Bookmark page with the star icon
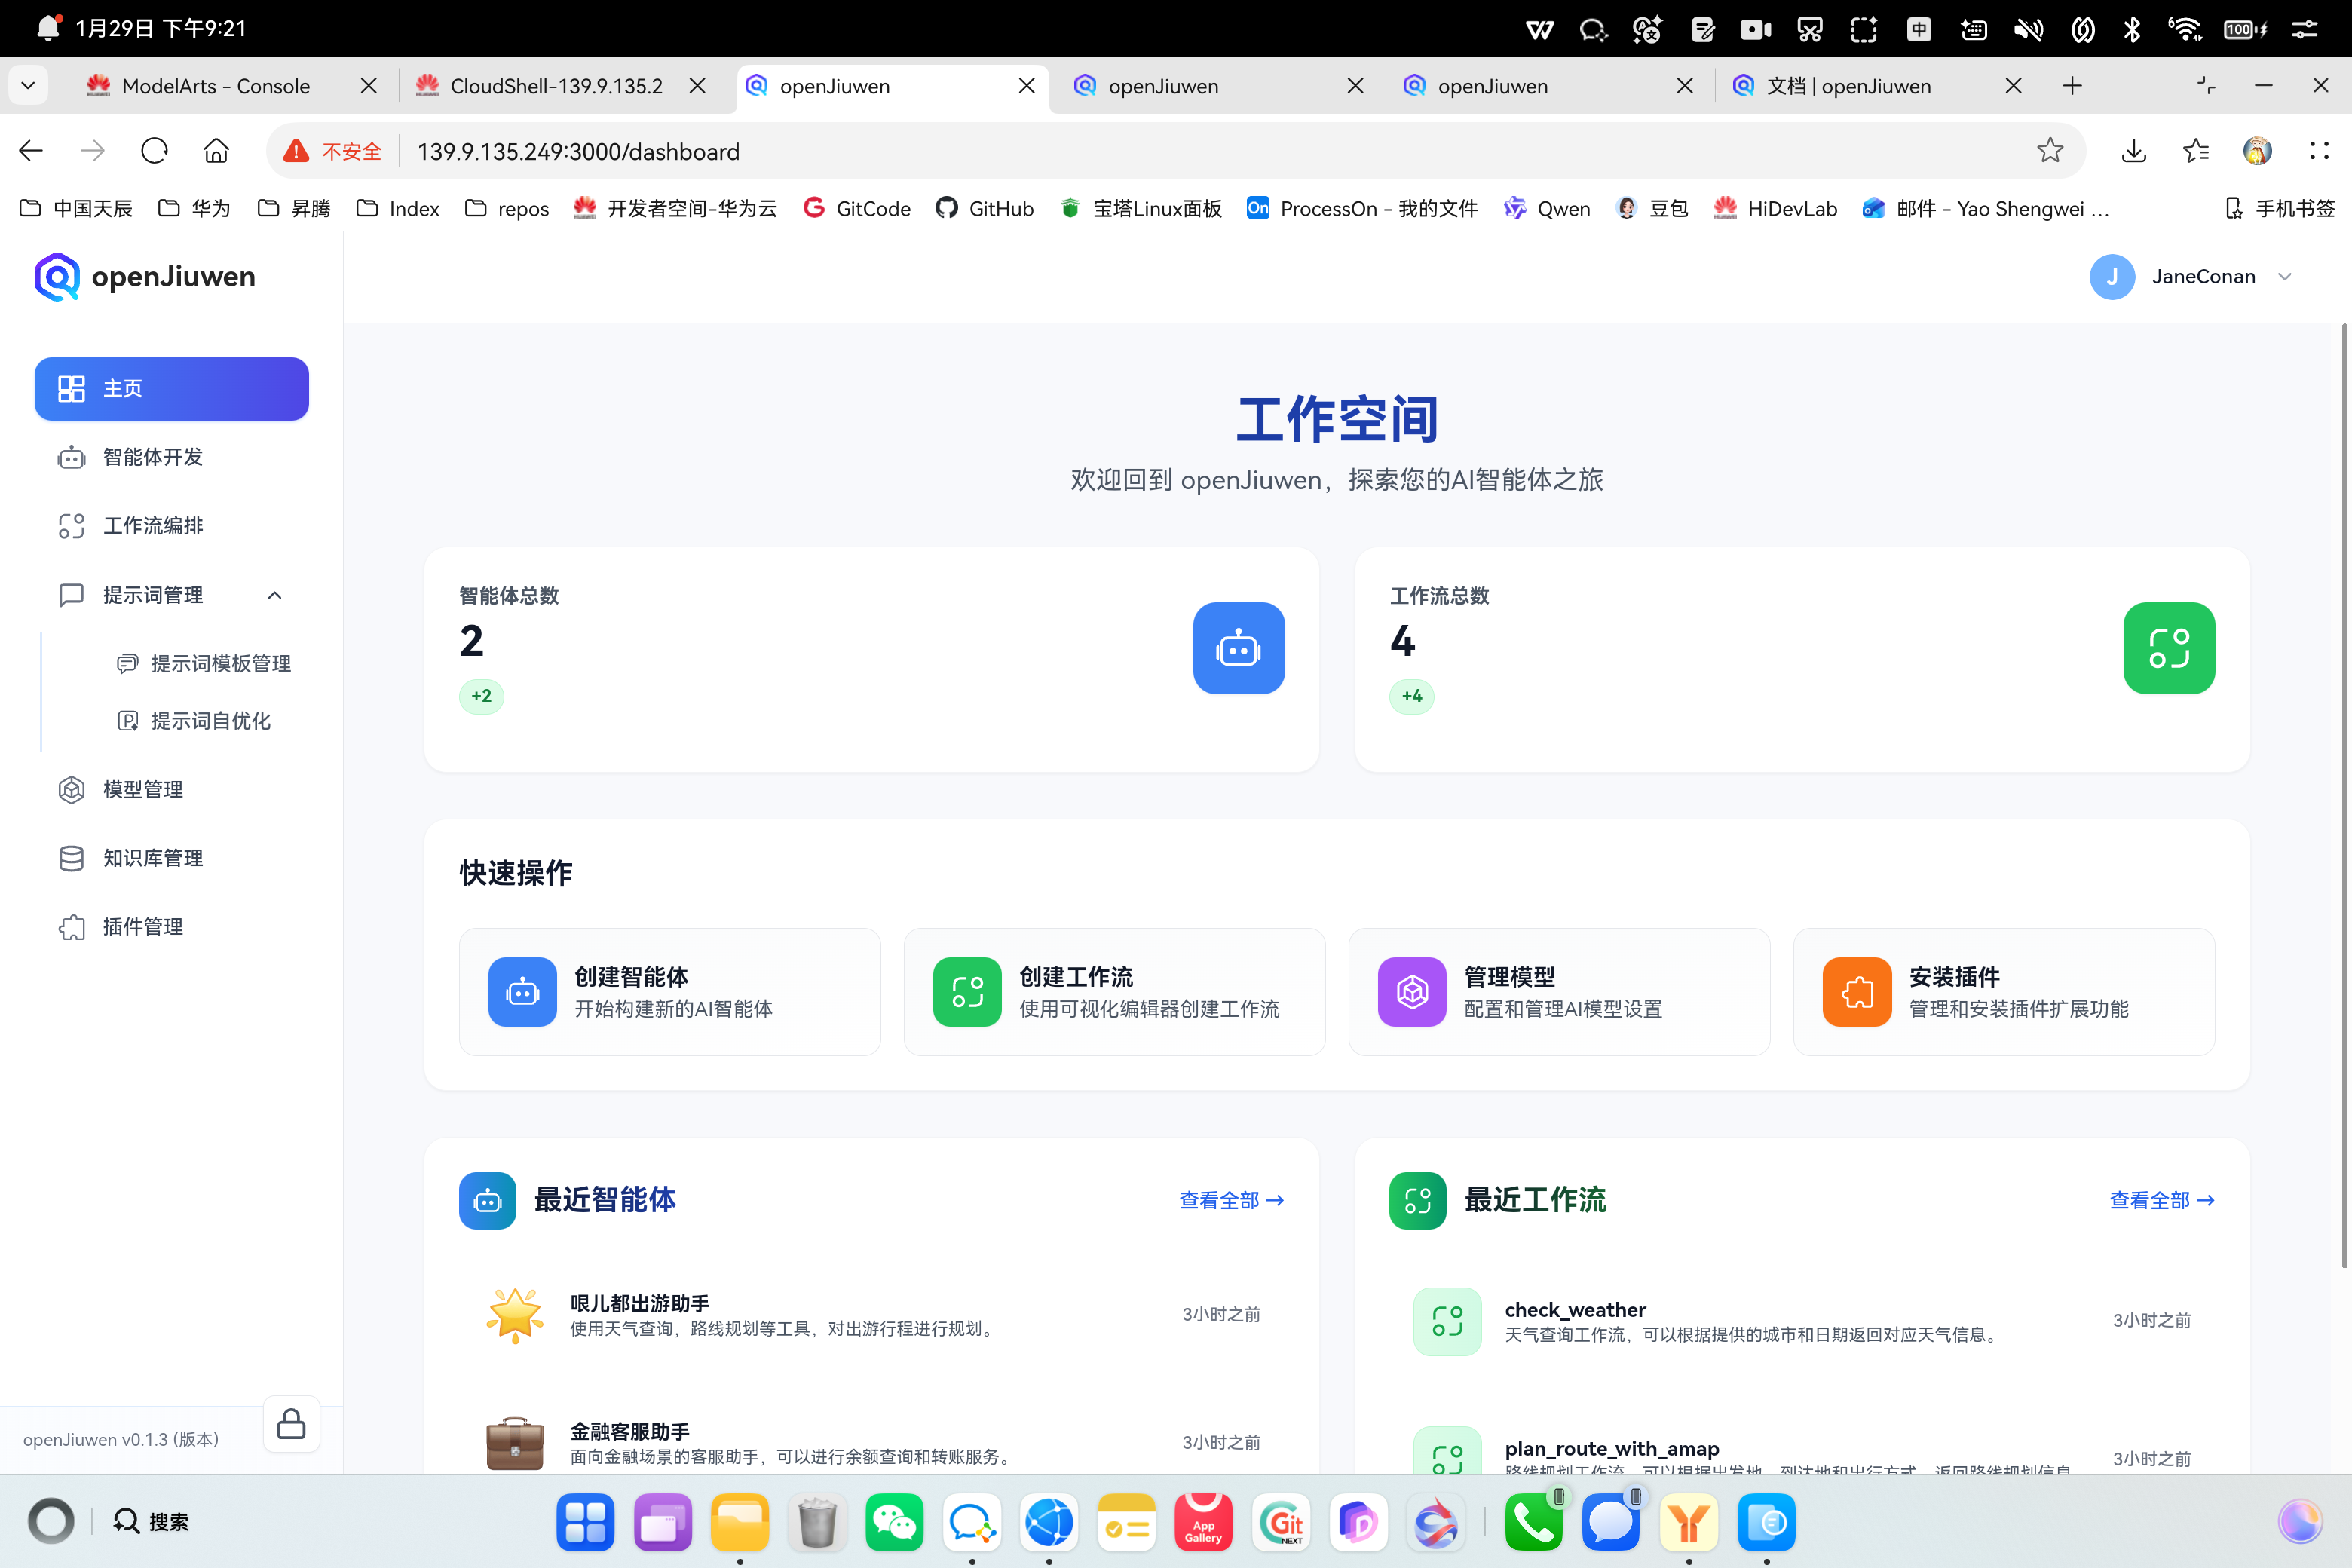This screenshot has width=2352, height=1568. coord(2049,151)
